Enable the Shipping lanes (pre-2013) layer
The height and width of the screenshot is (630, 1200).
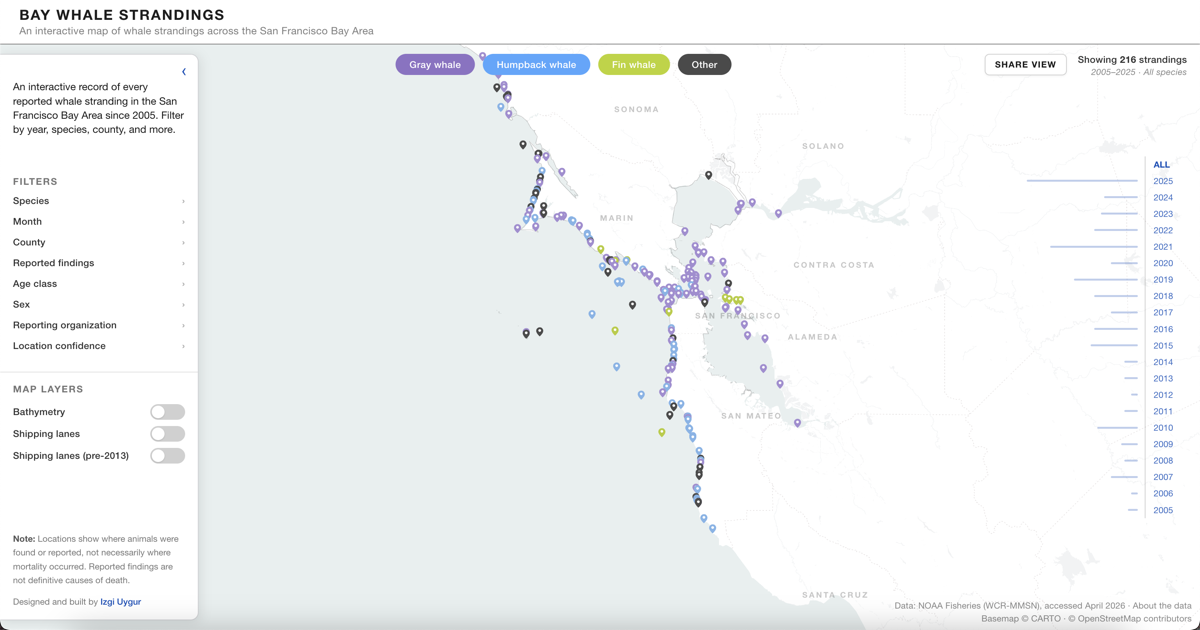[167, 455]
